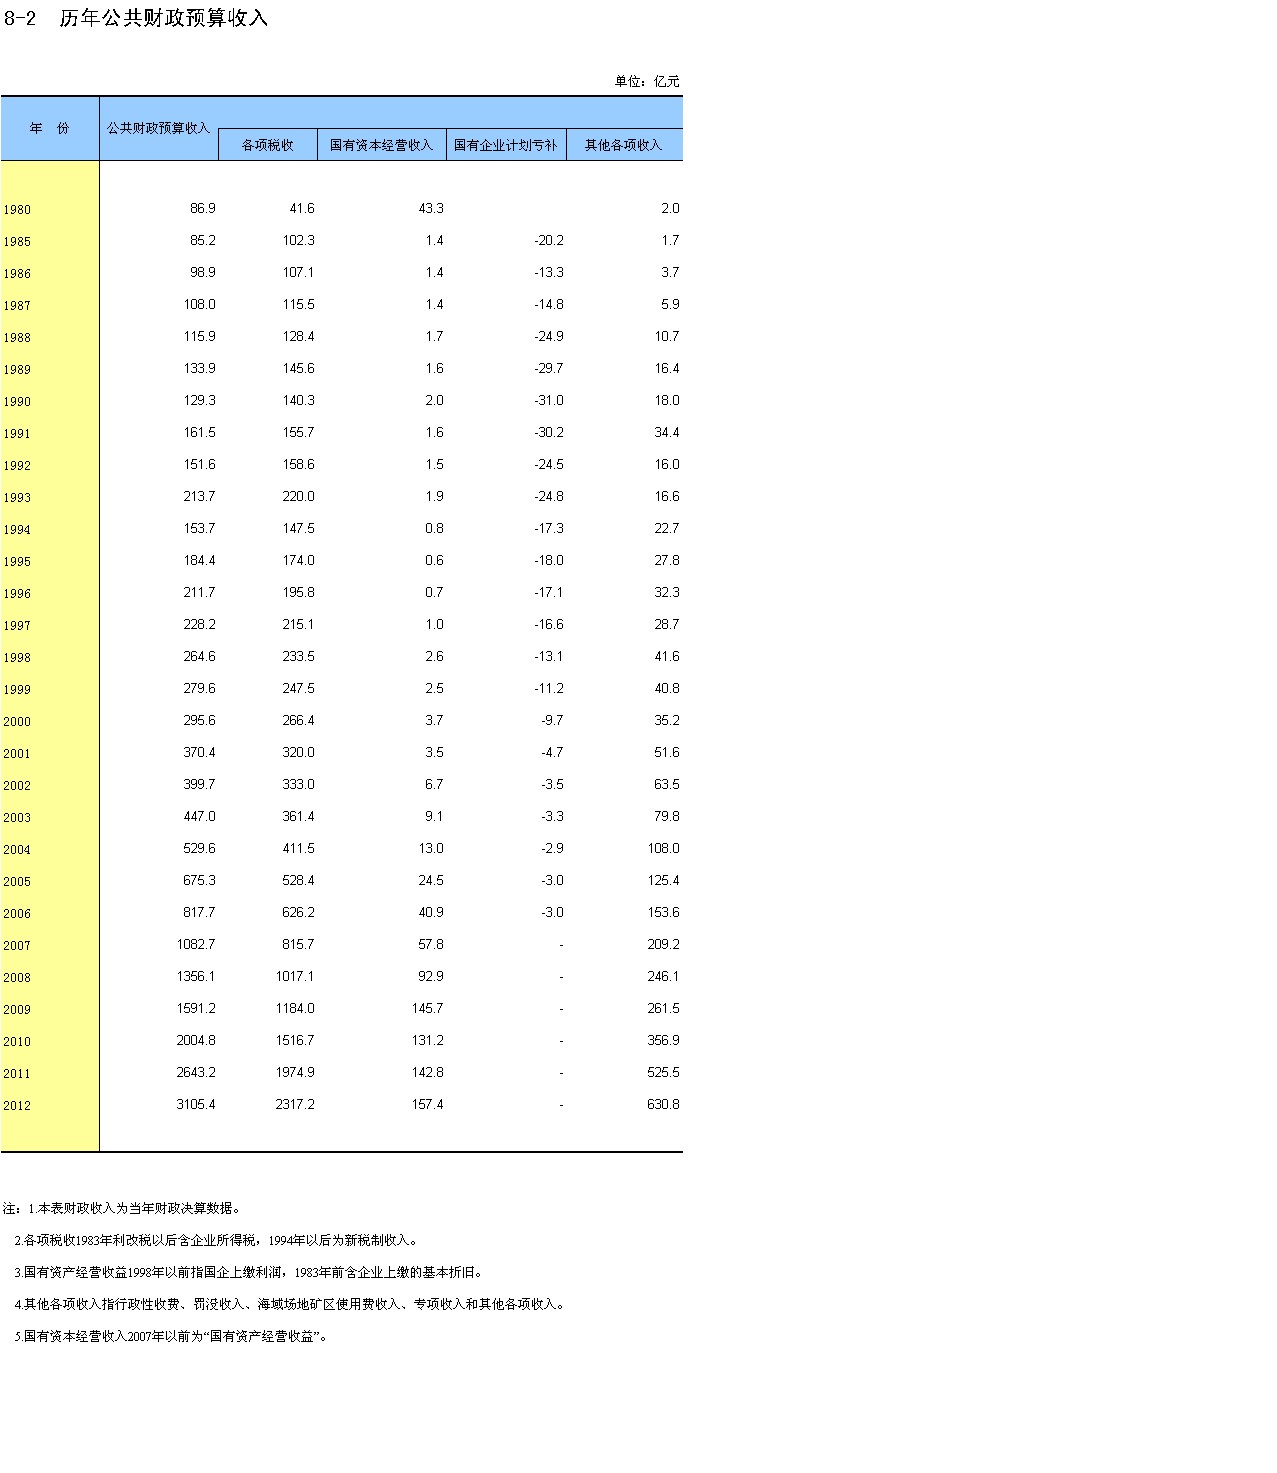Viewport: 1277px width, 1473px height.
Task: Click the year 2000 row label
Action: pyautogui.click(x=17, y=722)
